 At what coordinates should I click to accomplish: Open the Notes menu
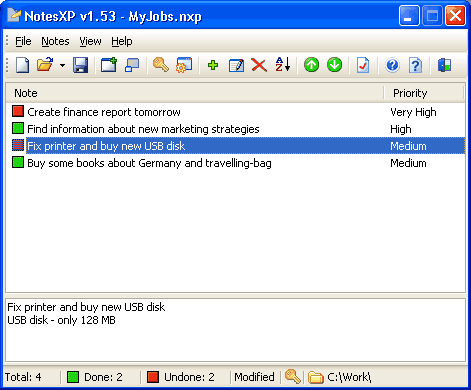point(55,41)
